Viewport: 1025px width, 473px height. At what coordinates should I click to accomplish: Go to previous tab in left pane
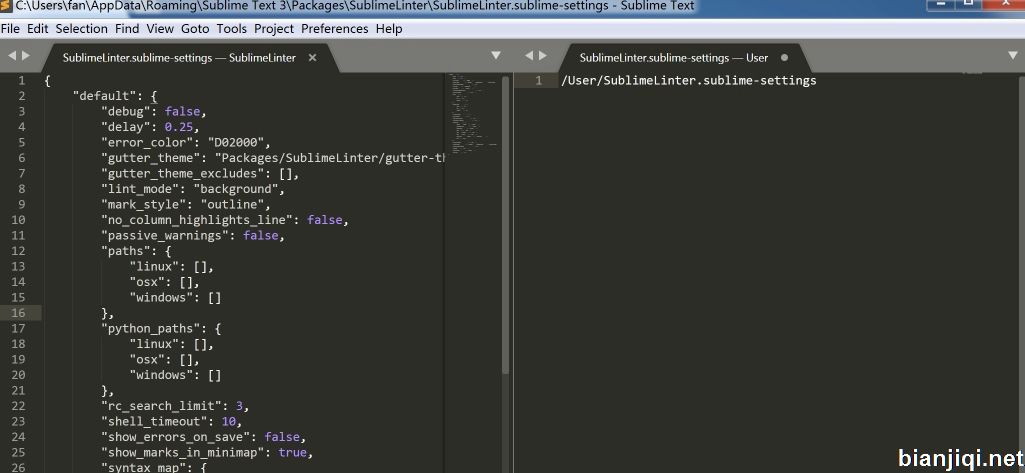[x=12, y=56]
